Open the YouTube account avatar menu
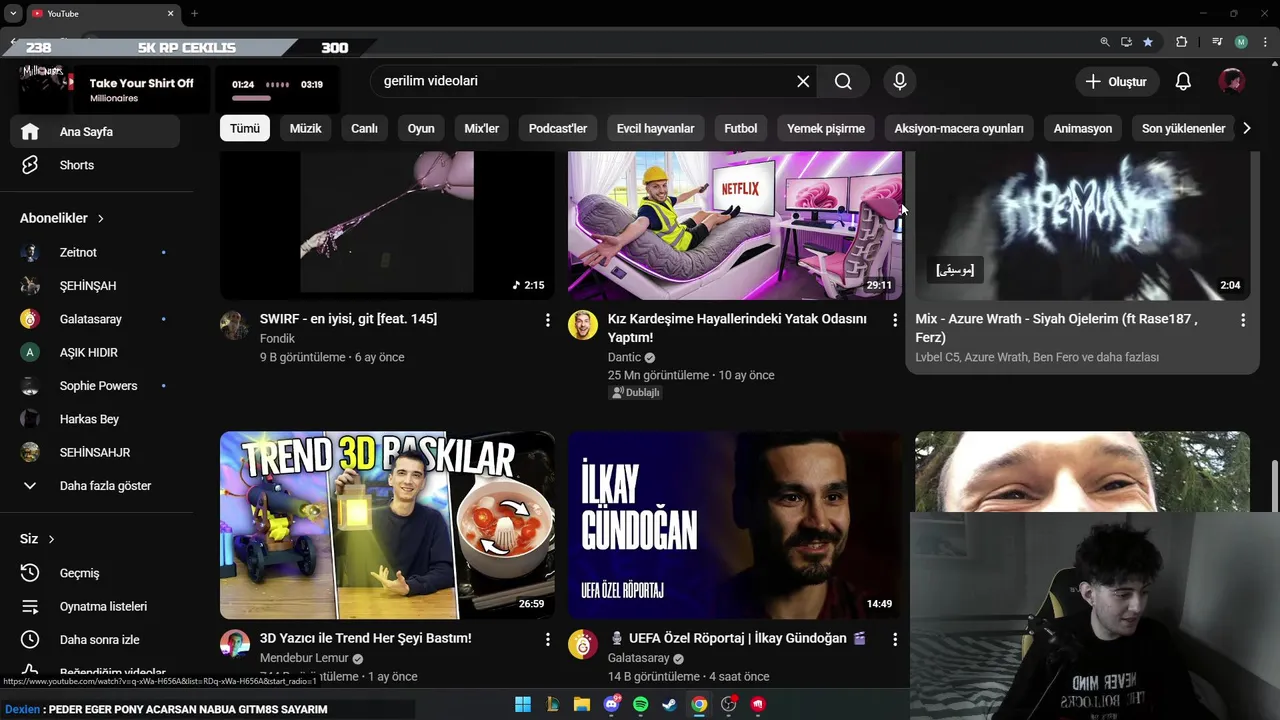Viewport: 1280px width, 720px height. pos(1231,81)
